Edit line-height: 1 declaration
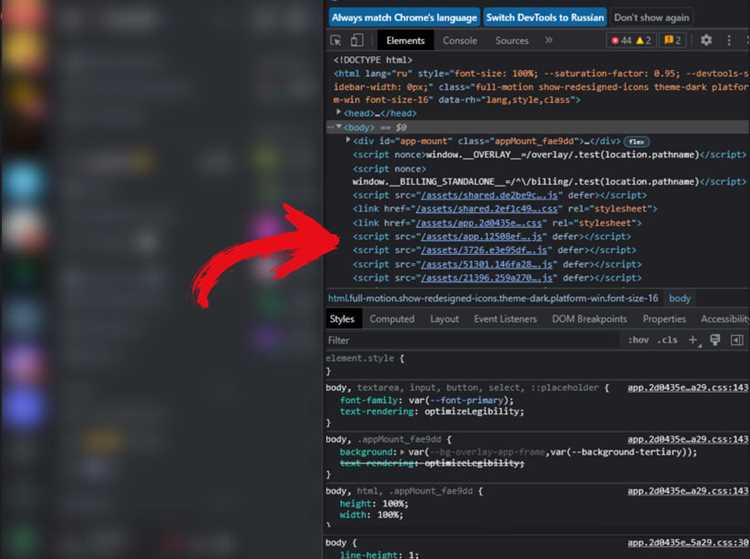750x559 pixels. [x=379, y=555]
